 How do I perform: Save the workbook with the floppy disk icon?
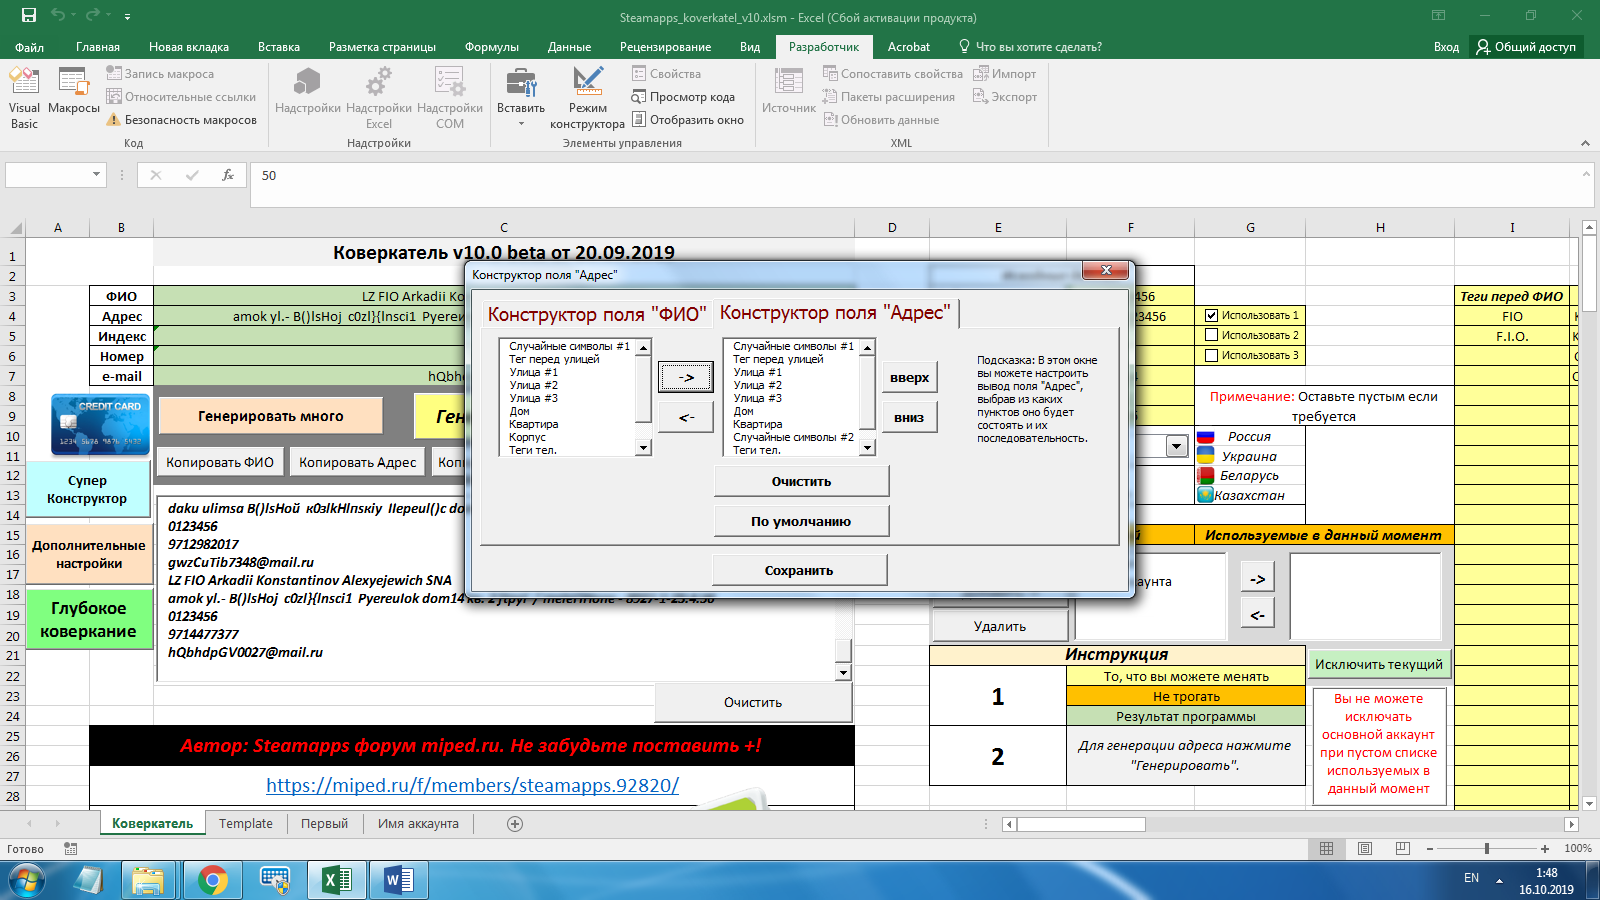28,15
